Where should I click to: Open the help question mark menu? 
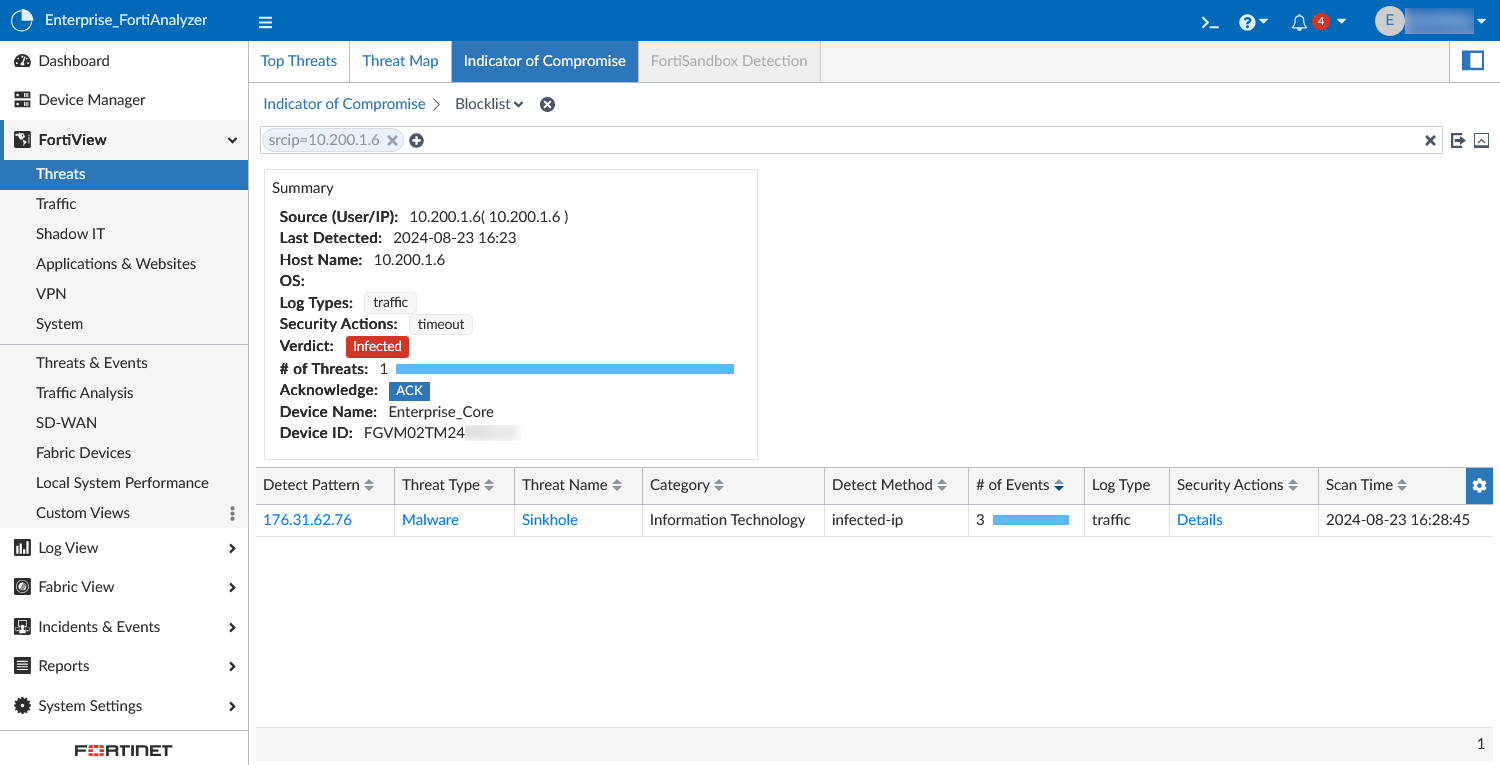pyautogui.click(x=1247, y=22)
